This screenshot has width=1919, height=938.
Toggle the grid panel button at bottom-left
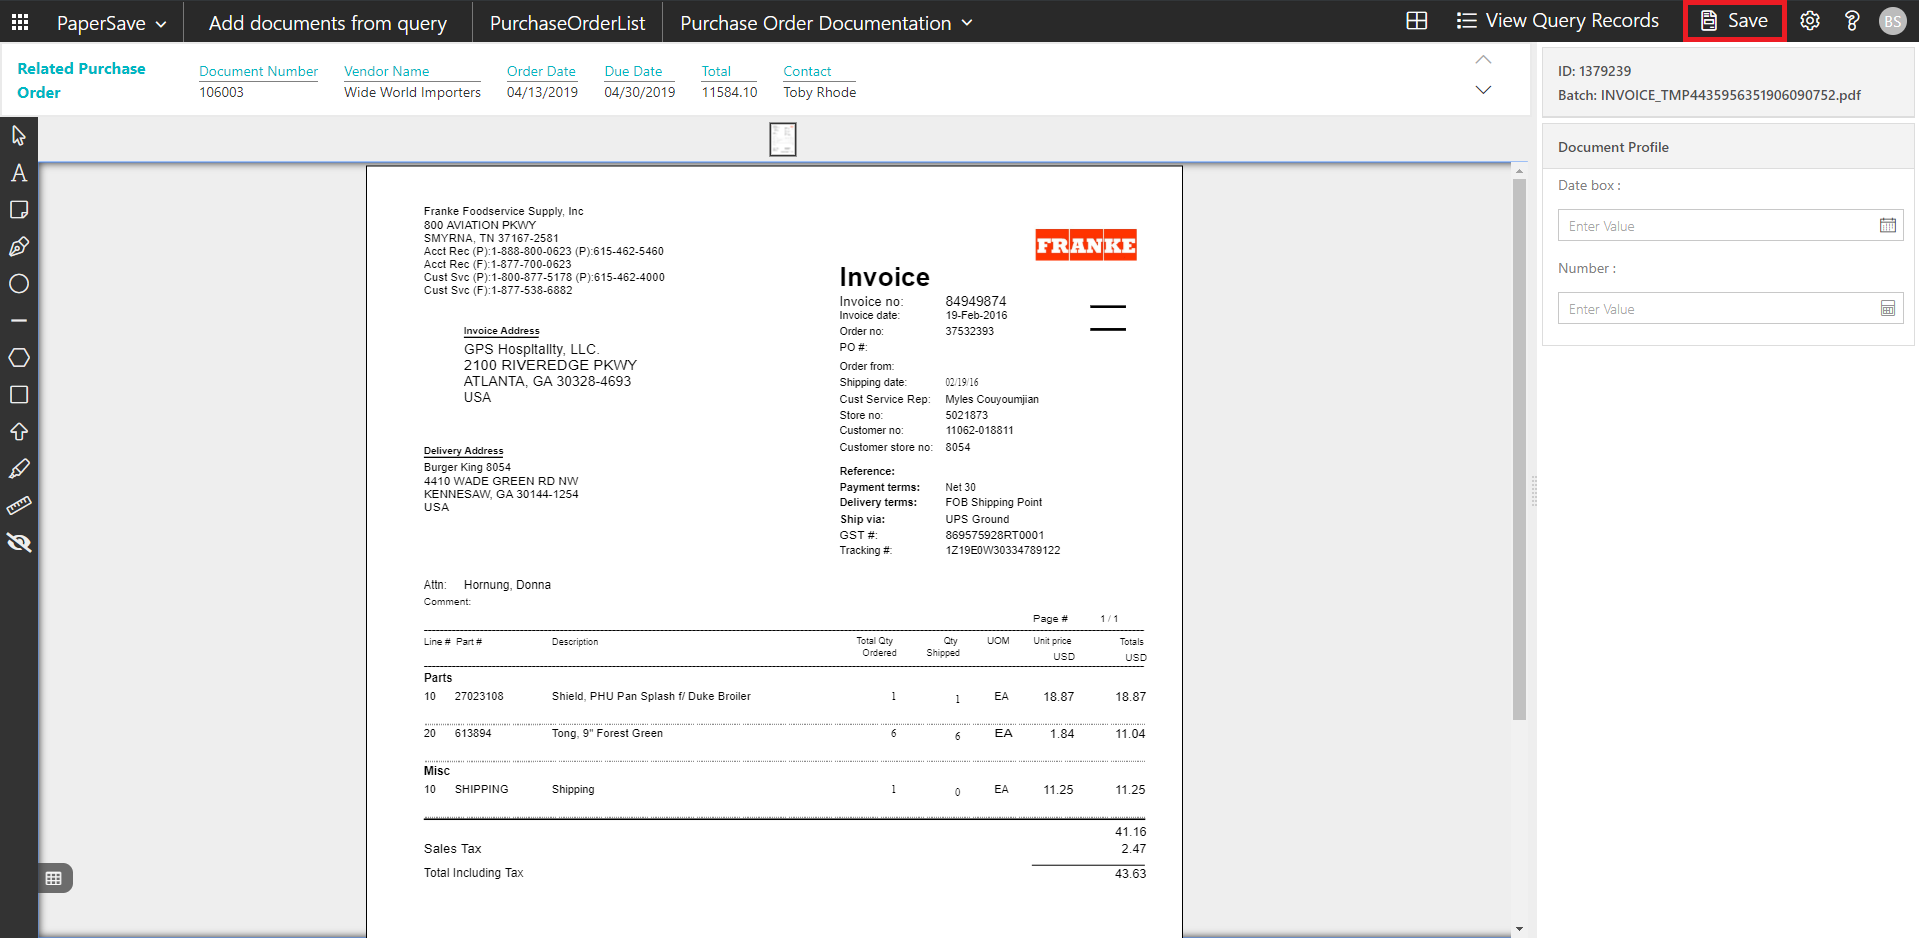[x=54, y=878]
